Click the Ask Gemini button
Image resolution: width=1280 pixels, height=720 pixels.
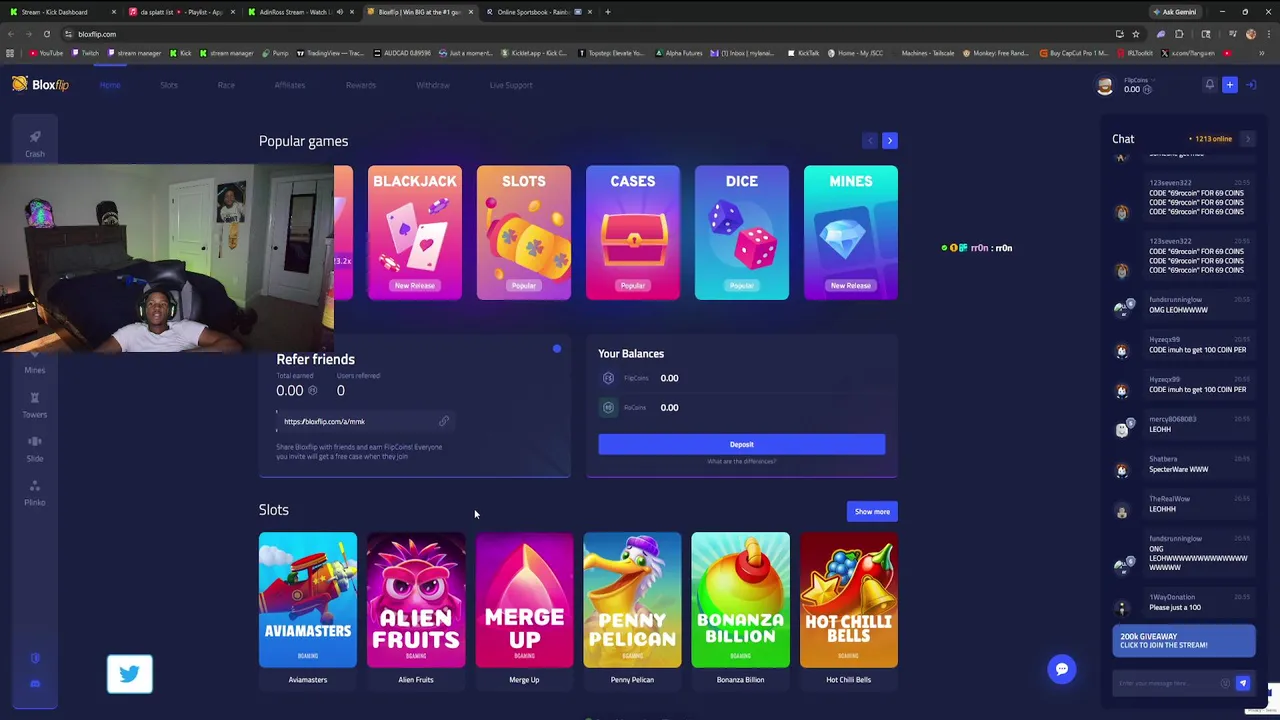(x=1175, y=12)
